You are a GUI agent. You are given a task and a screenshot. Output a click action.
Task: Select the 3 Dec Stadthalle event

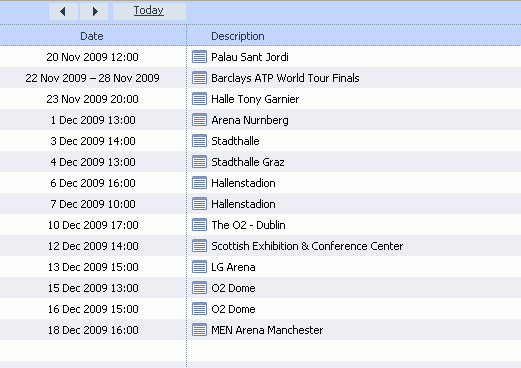pos(235,141)
